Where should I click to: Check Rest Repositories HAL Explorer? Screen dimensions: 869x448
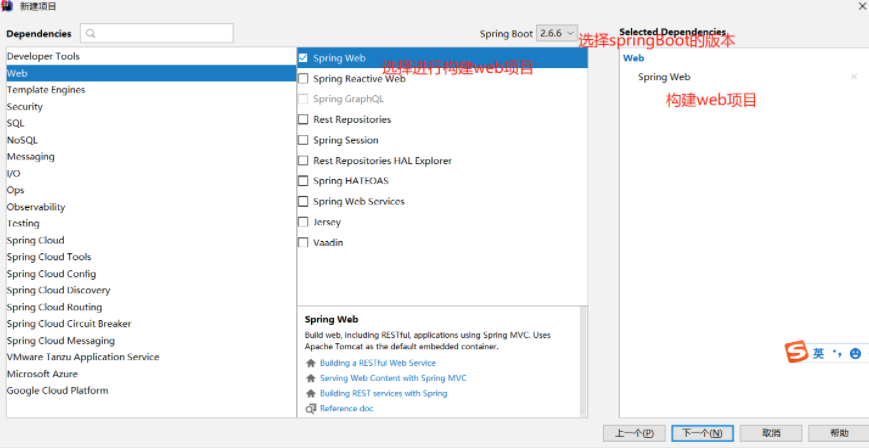303,160
